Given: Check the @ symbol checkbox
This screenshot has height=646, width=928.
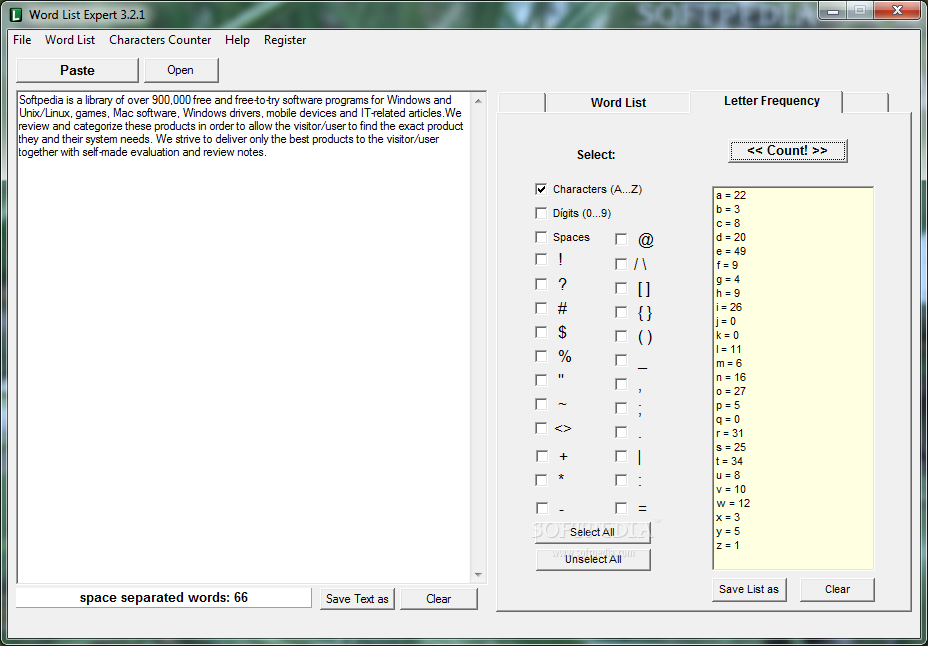Looking at the screenshot, I should 621,239.
